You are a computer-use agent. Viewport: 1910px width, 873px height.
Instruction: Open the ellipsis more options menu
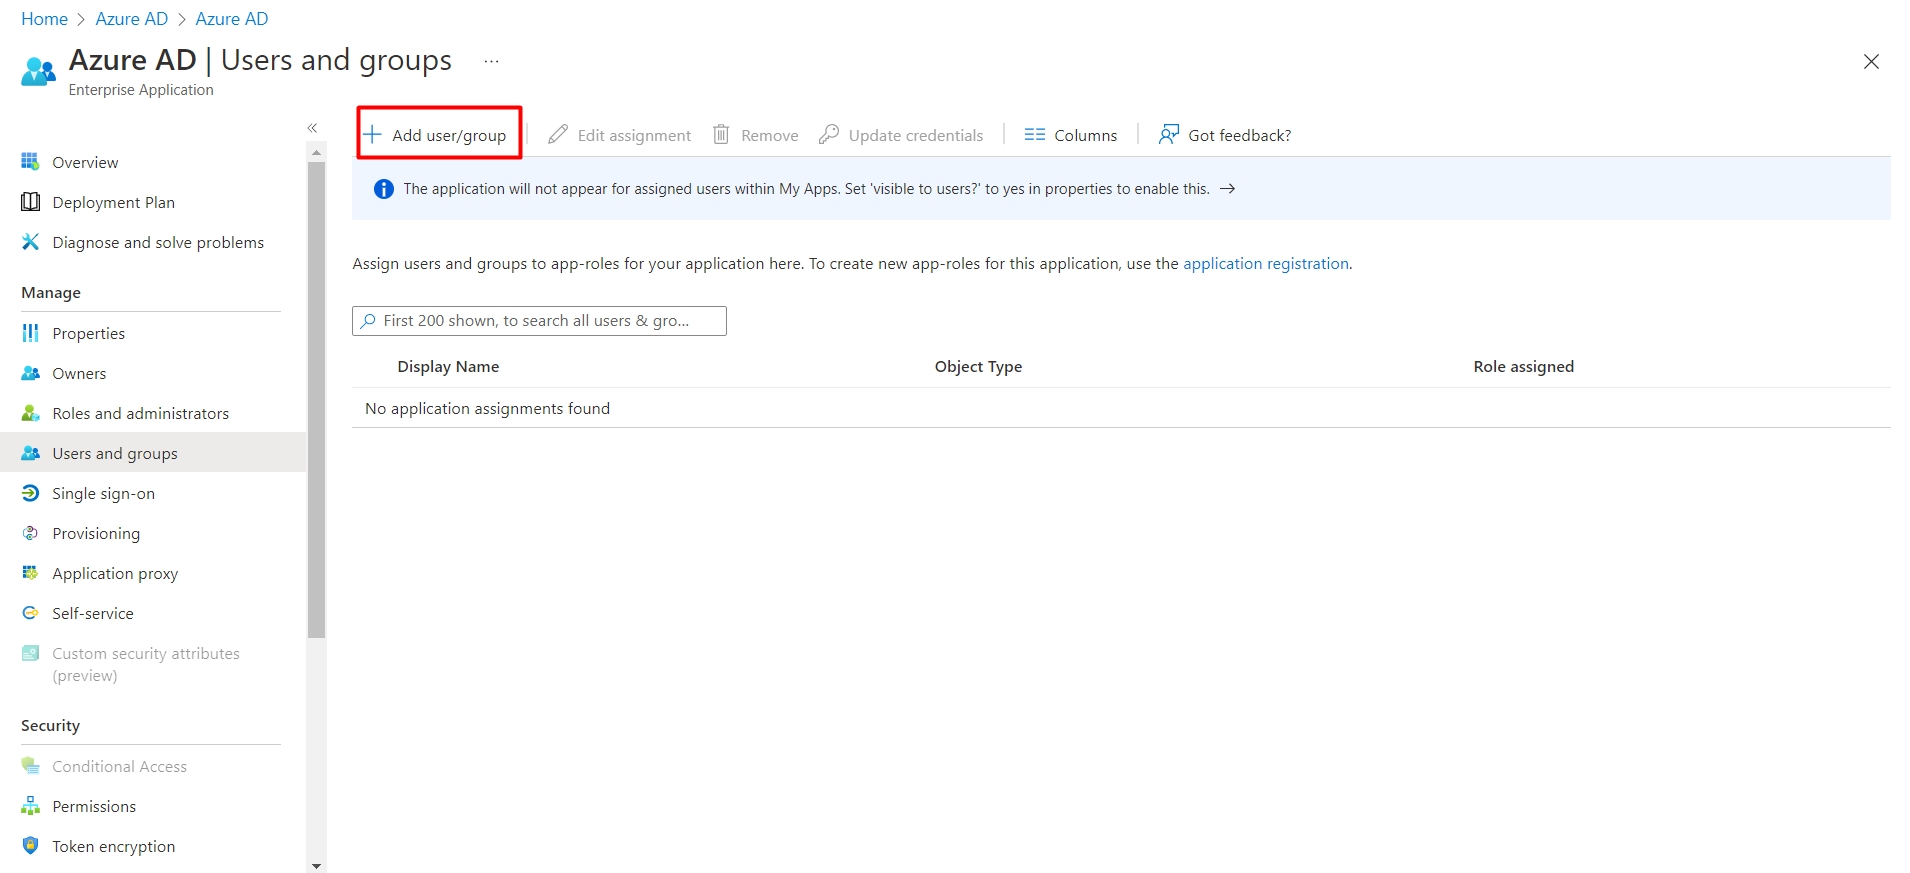coord(491,61)
